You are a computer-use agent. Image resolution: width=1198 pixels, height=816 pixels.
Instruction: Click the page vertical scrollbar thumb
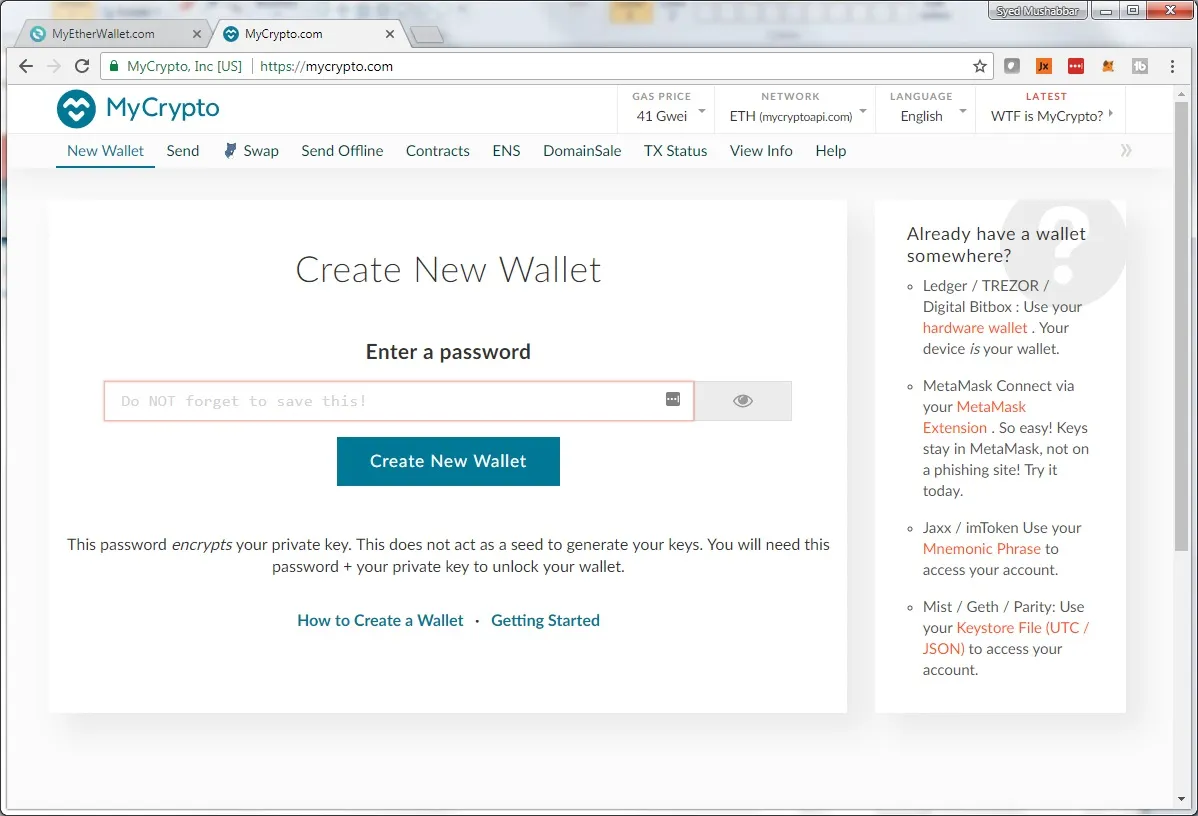(1181, 325)
